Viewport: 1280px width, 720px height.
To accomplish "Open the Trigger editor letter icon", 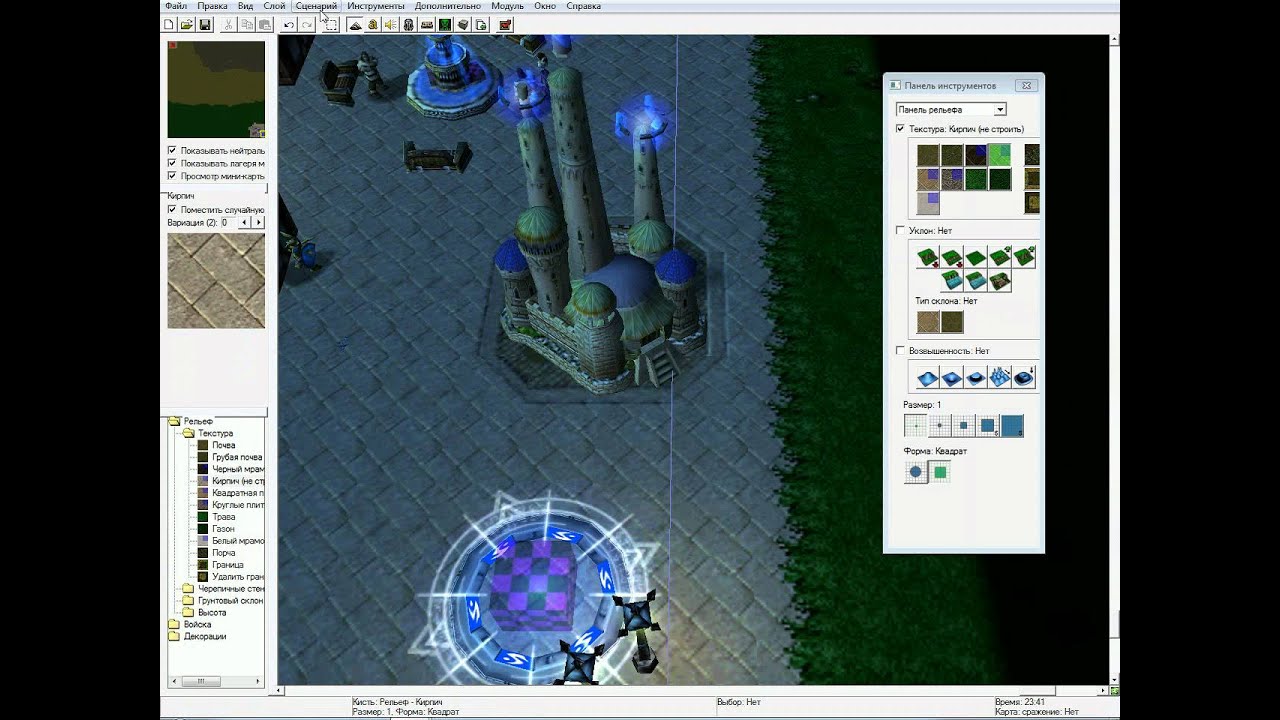I will (x=373, y=24).
